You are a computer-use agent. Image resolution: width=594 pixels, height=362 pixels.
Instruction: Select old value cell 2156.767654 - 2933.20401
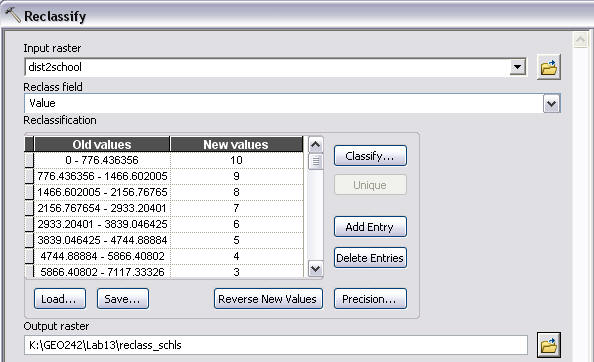click(102, 208)
